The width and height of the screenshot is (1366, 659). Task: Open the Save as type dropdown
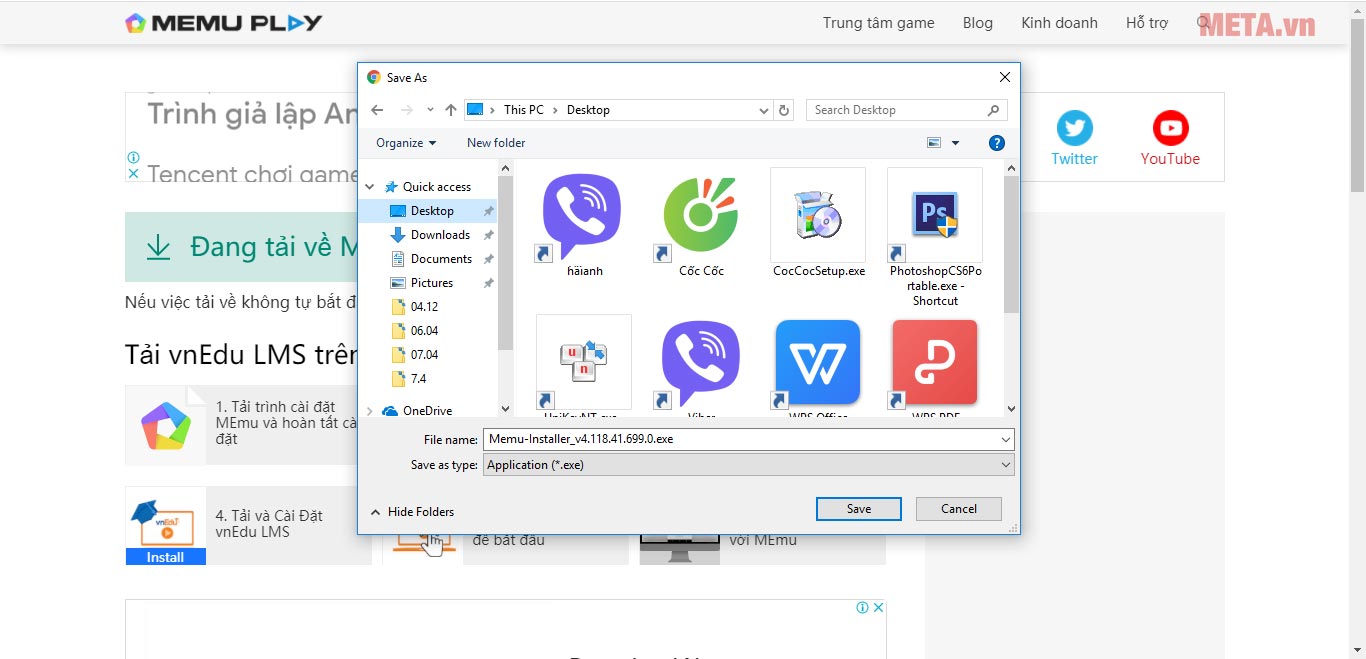pyautogui.click(x=1006, y=464)
